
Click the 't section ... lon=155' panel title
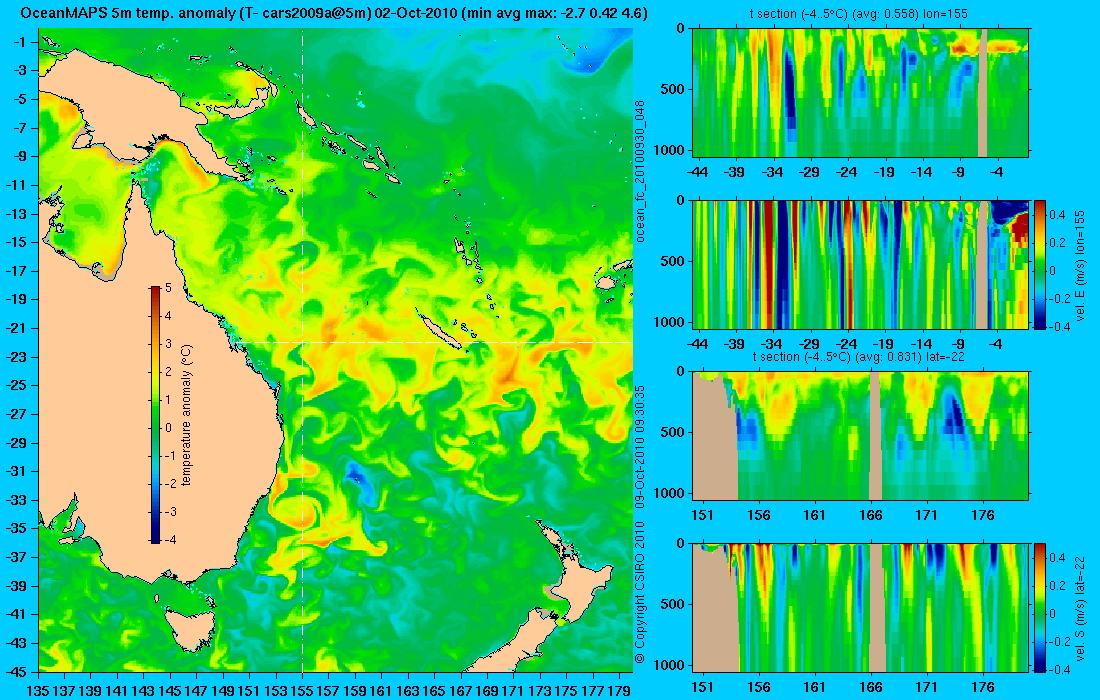pos(860,13)
